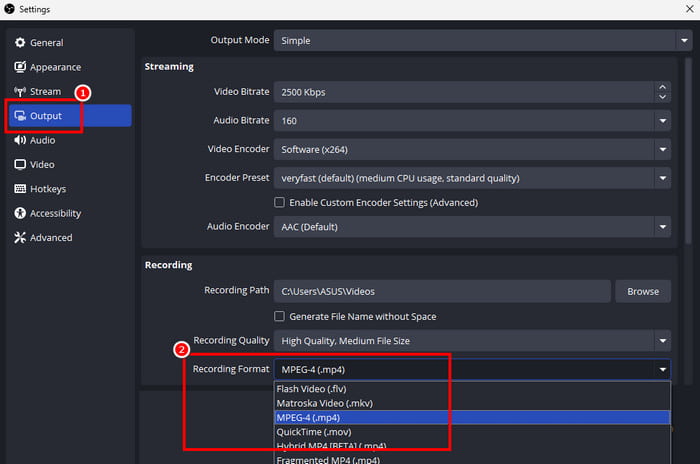Open the Recording Quality dropdown
The image size is (700, 464).
(470, 341)
